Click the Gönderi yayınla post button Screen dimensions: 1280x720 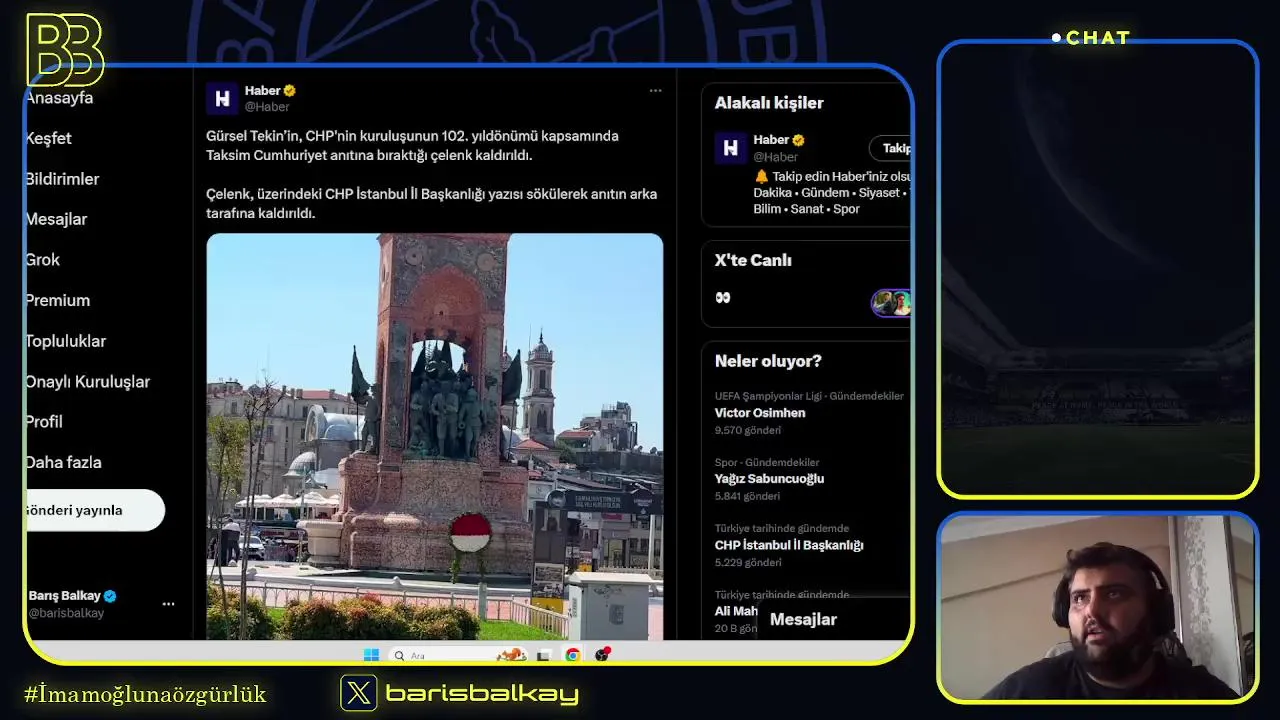click(x=95, y=510)
